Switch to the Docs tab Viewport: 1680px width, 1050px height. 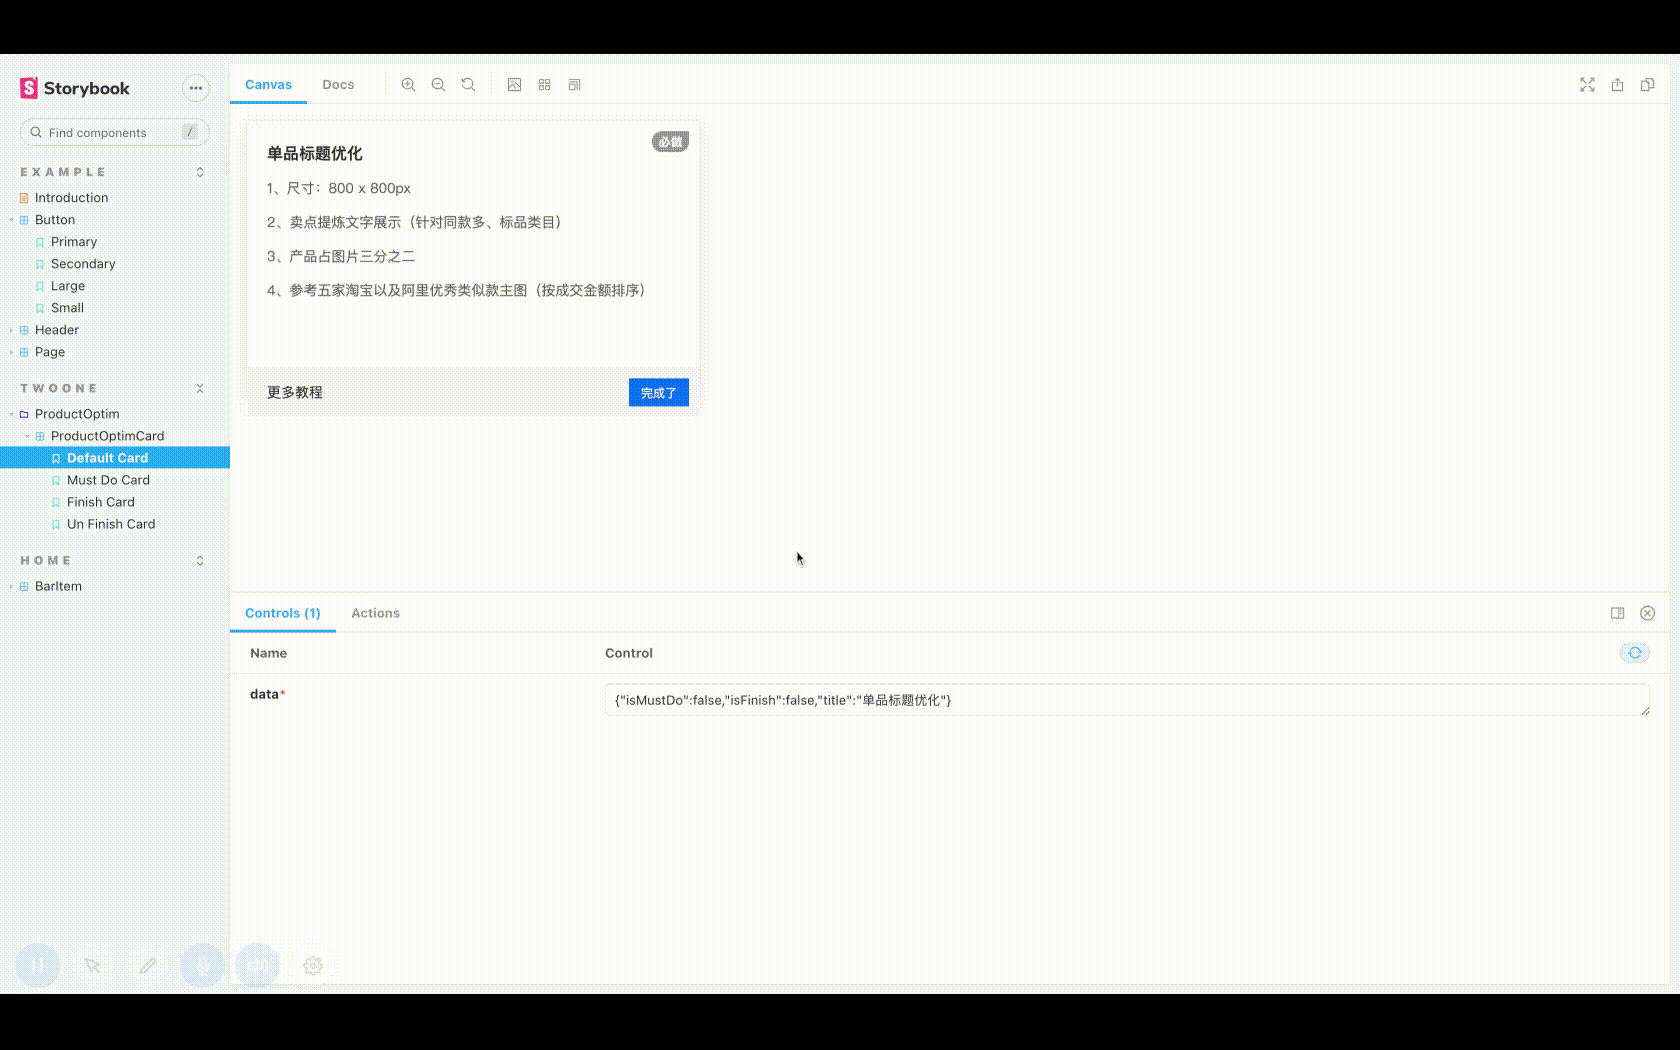click(338, 85)
